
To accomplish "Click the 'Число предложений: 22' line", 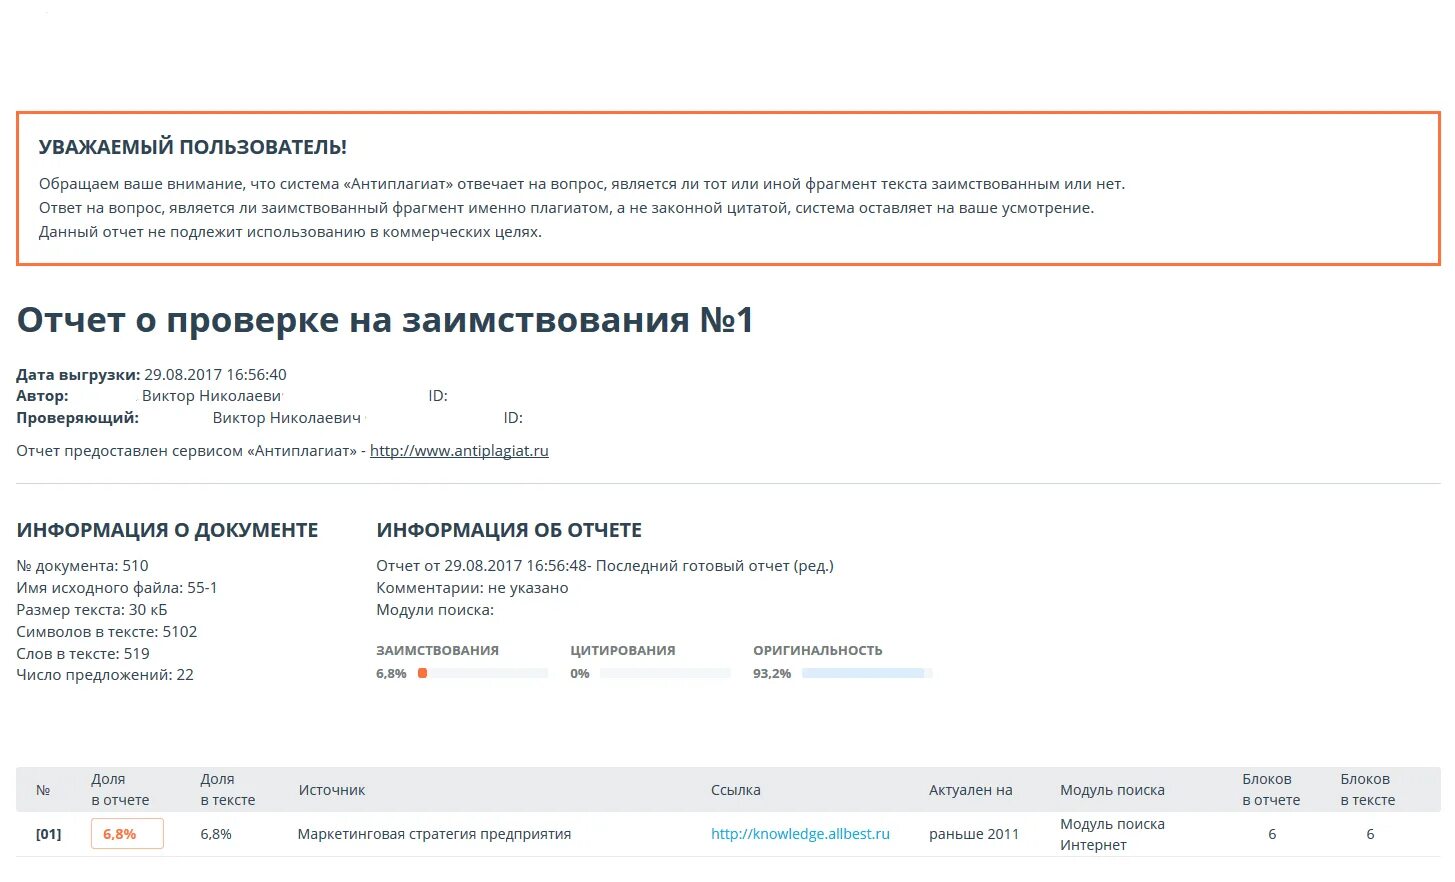I will click(x=105, y=675).
